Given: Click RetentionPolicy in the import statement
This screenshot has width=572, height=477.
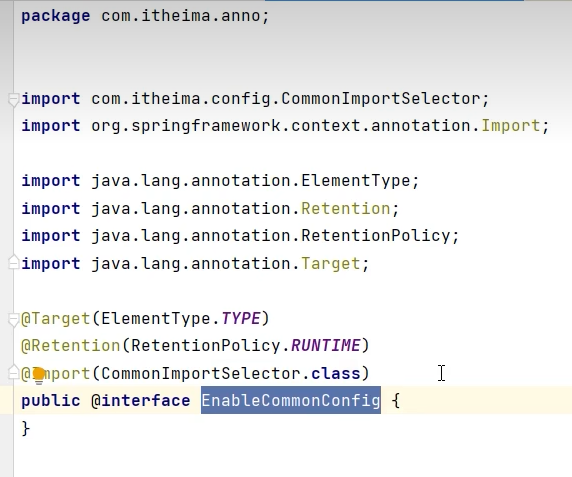Looking at the screenshot, I should 375,236.
